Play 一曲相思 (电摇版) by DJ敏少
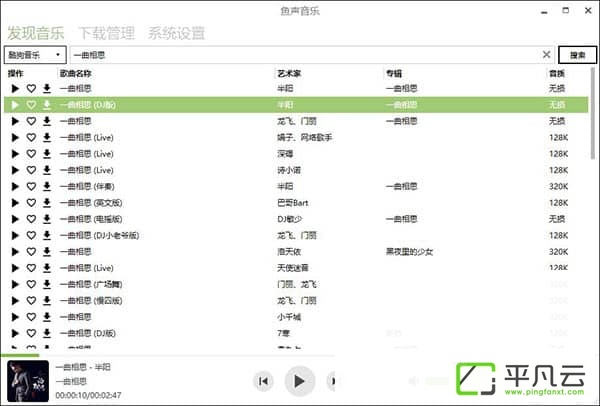The image size is (600, 406). coord(15,219)
